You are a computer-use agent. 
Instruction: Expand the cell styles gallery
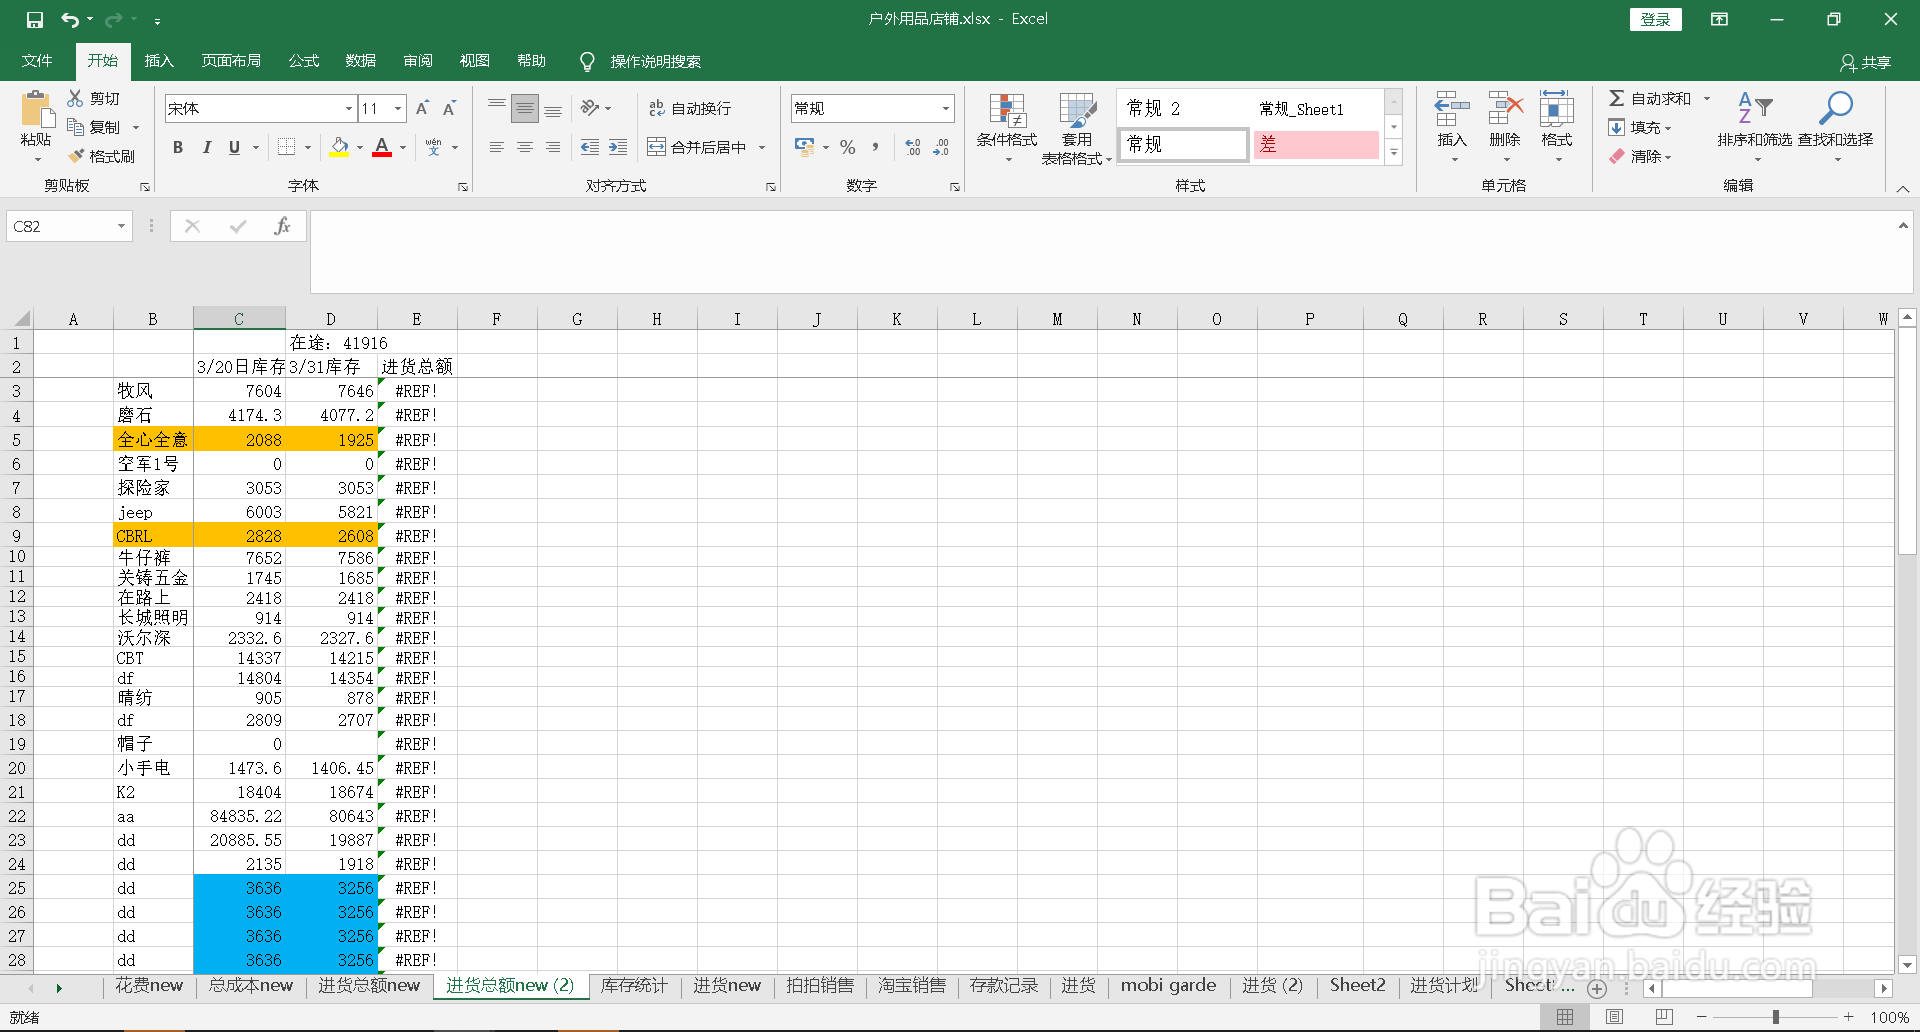[1394, 152]
